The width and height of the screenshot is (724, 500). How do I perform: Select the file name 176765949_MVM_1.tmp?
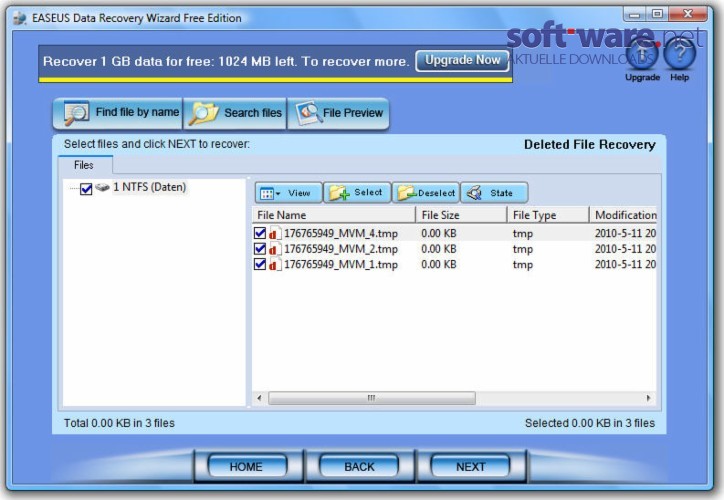click(x=341, y=265)
